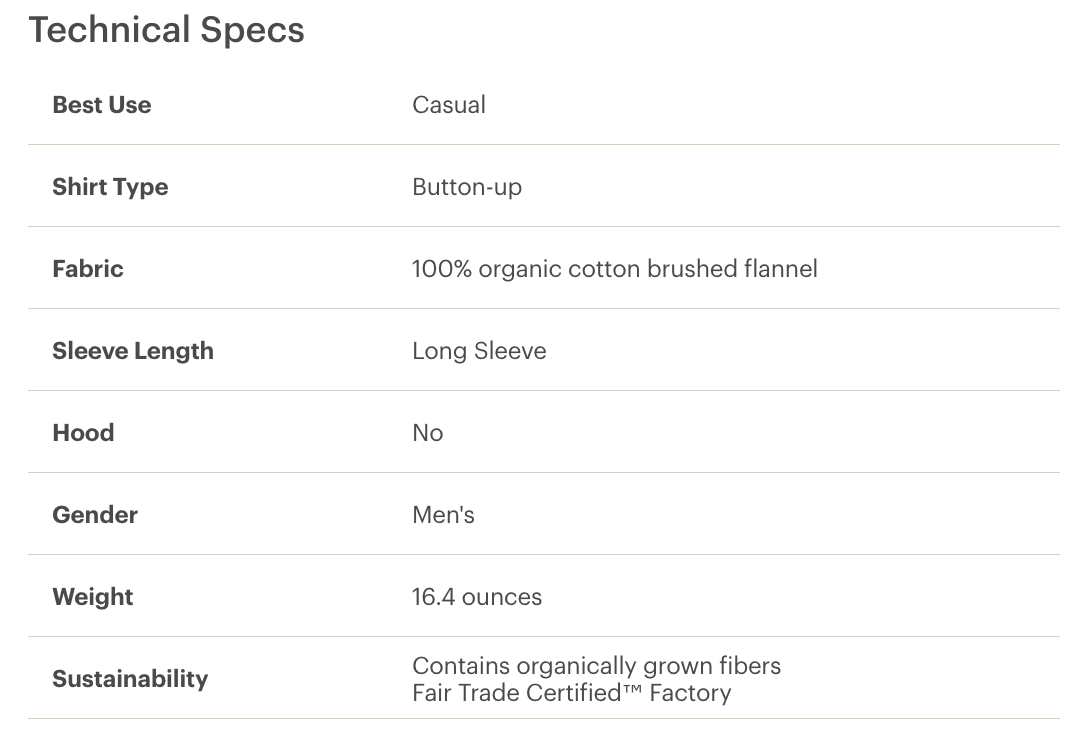Click Contains organically grown fibers text
1082x734 pixels.
tap(597, 666)
